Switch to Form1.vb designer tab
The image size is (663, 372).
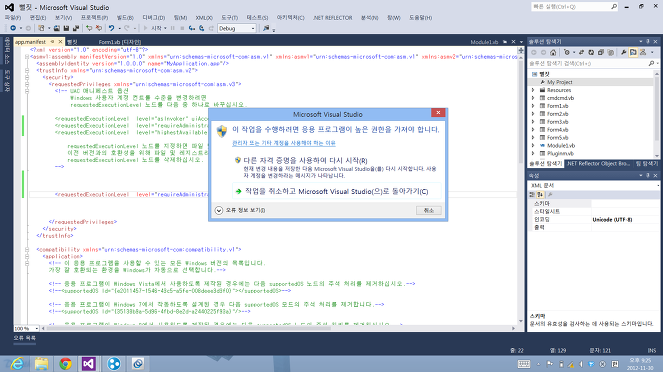pyautogui.click(x=120, y=42)
